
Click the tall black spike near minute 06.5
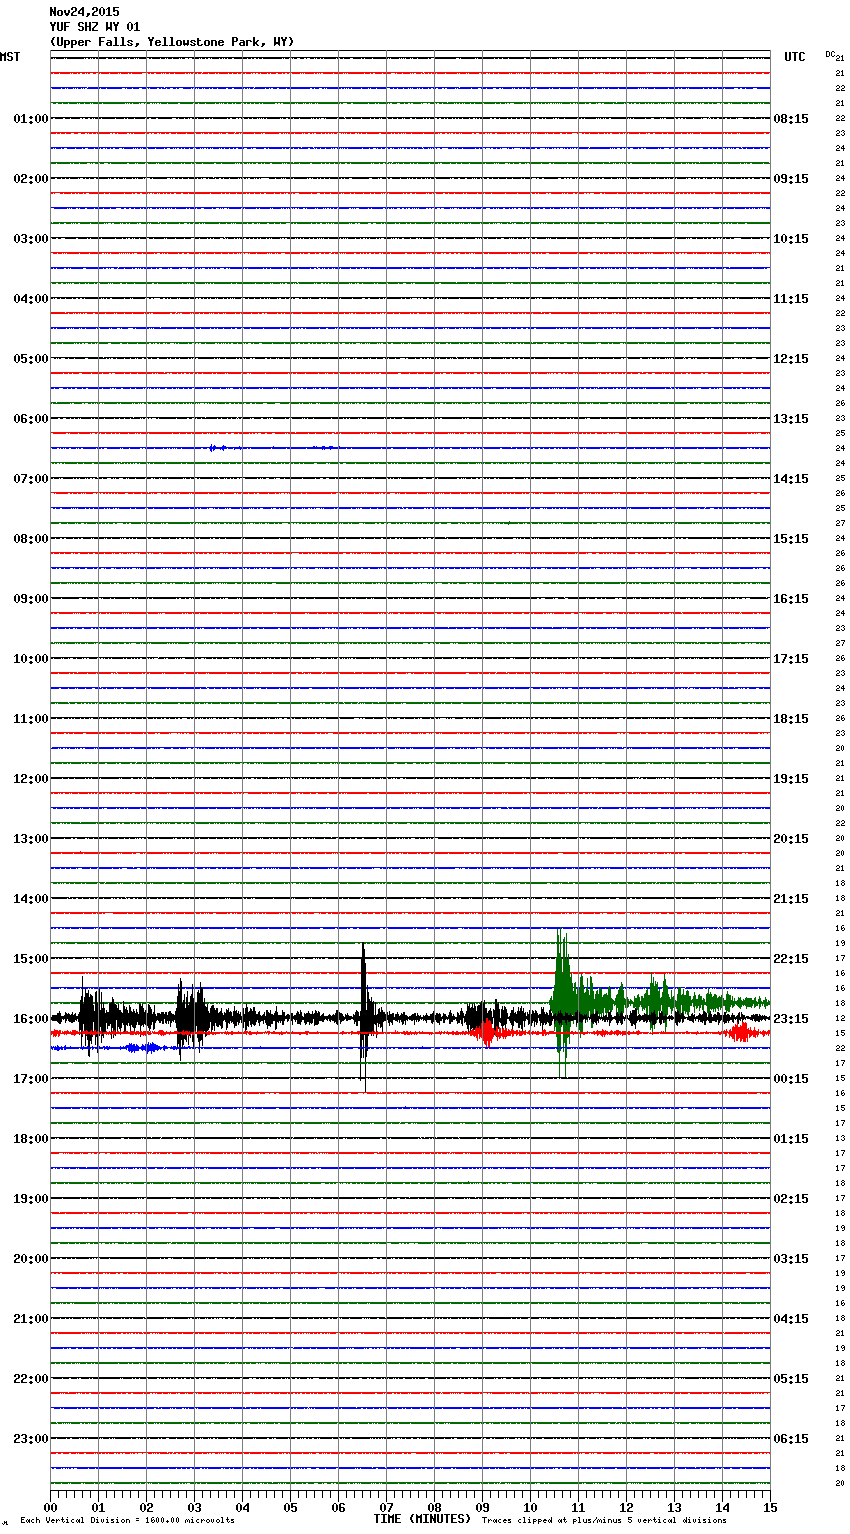pyautogui.click(x=364, y=1018)
